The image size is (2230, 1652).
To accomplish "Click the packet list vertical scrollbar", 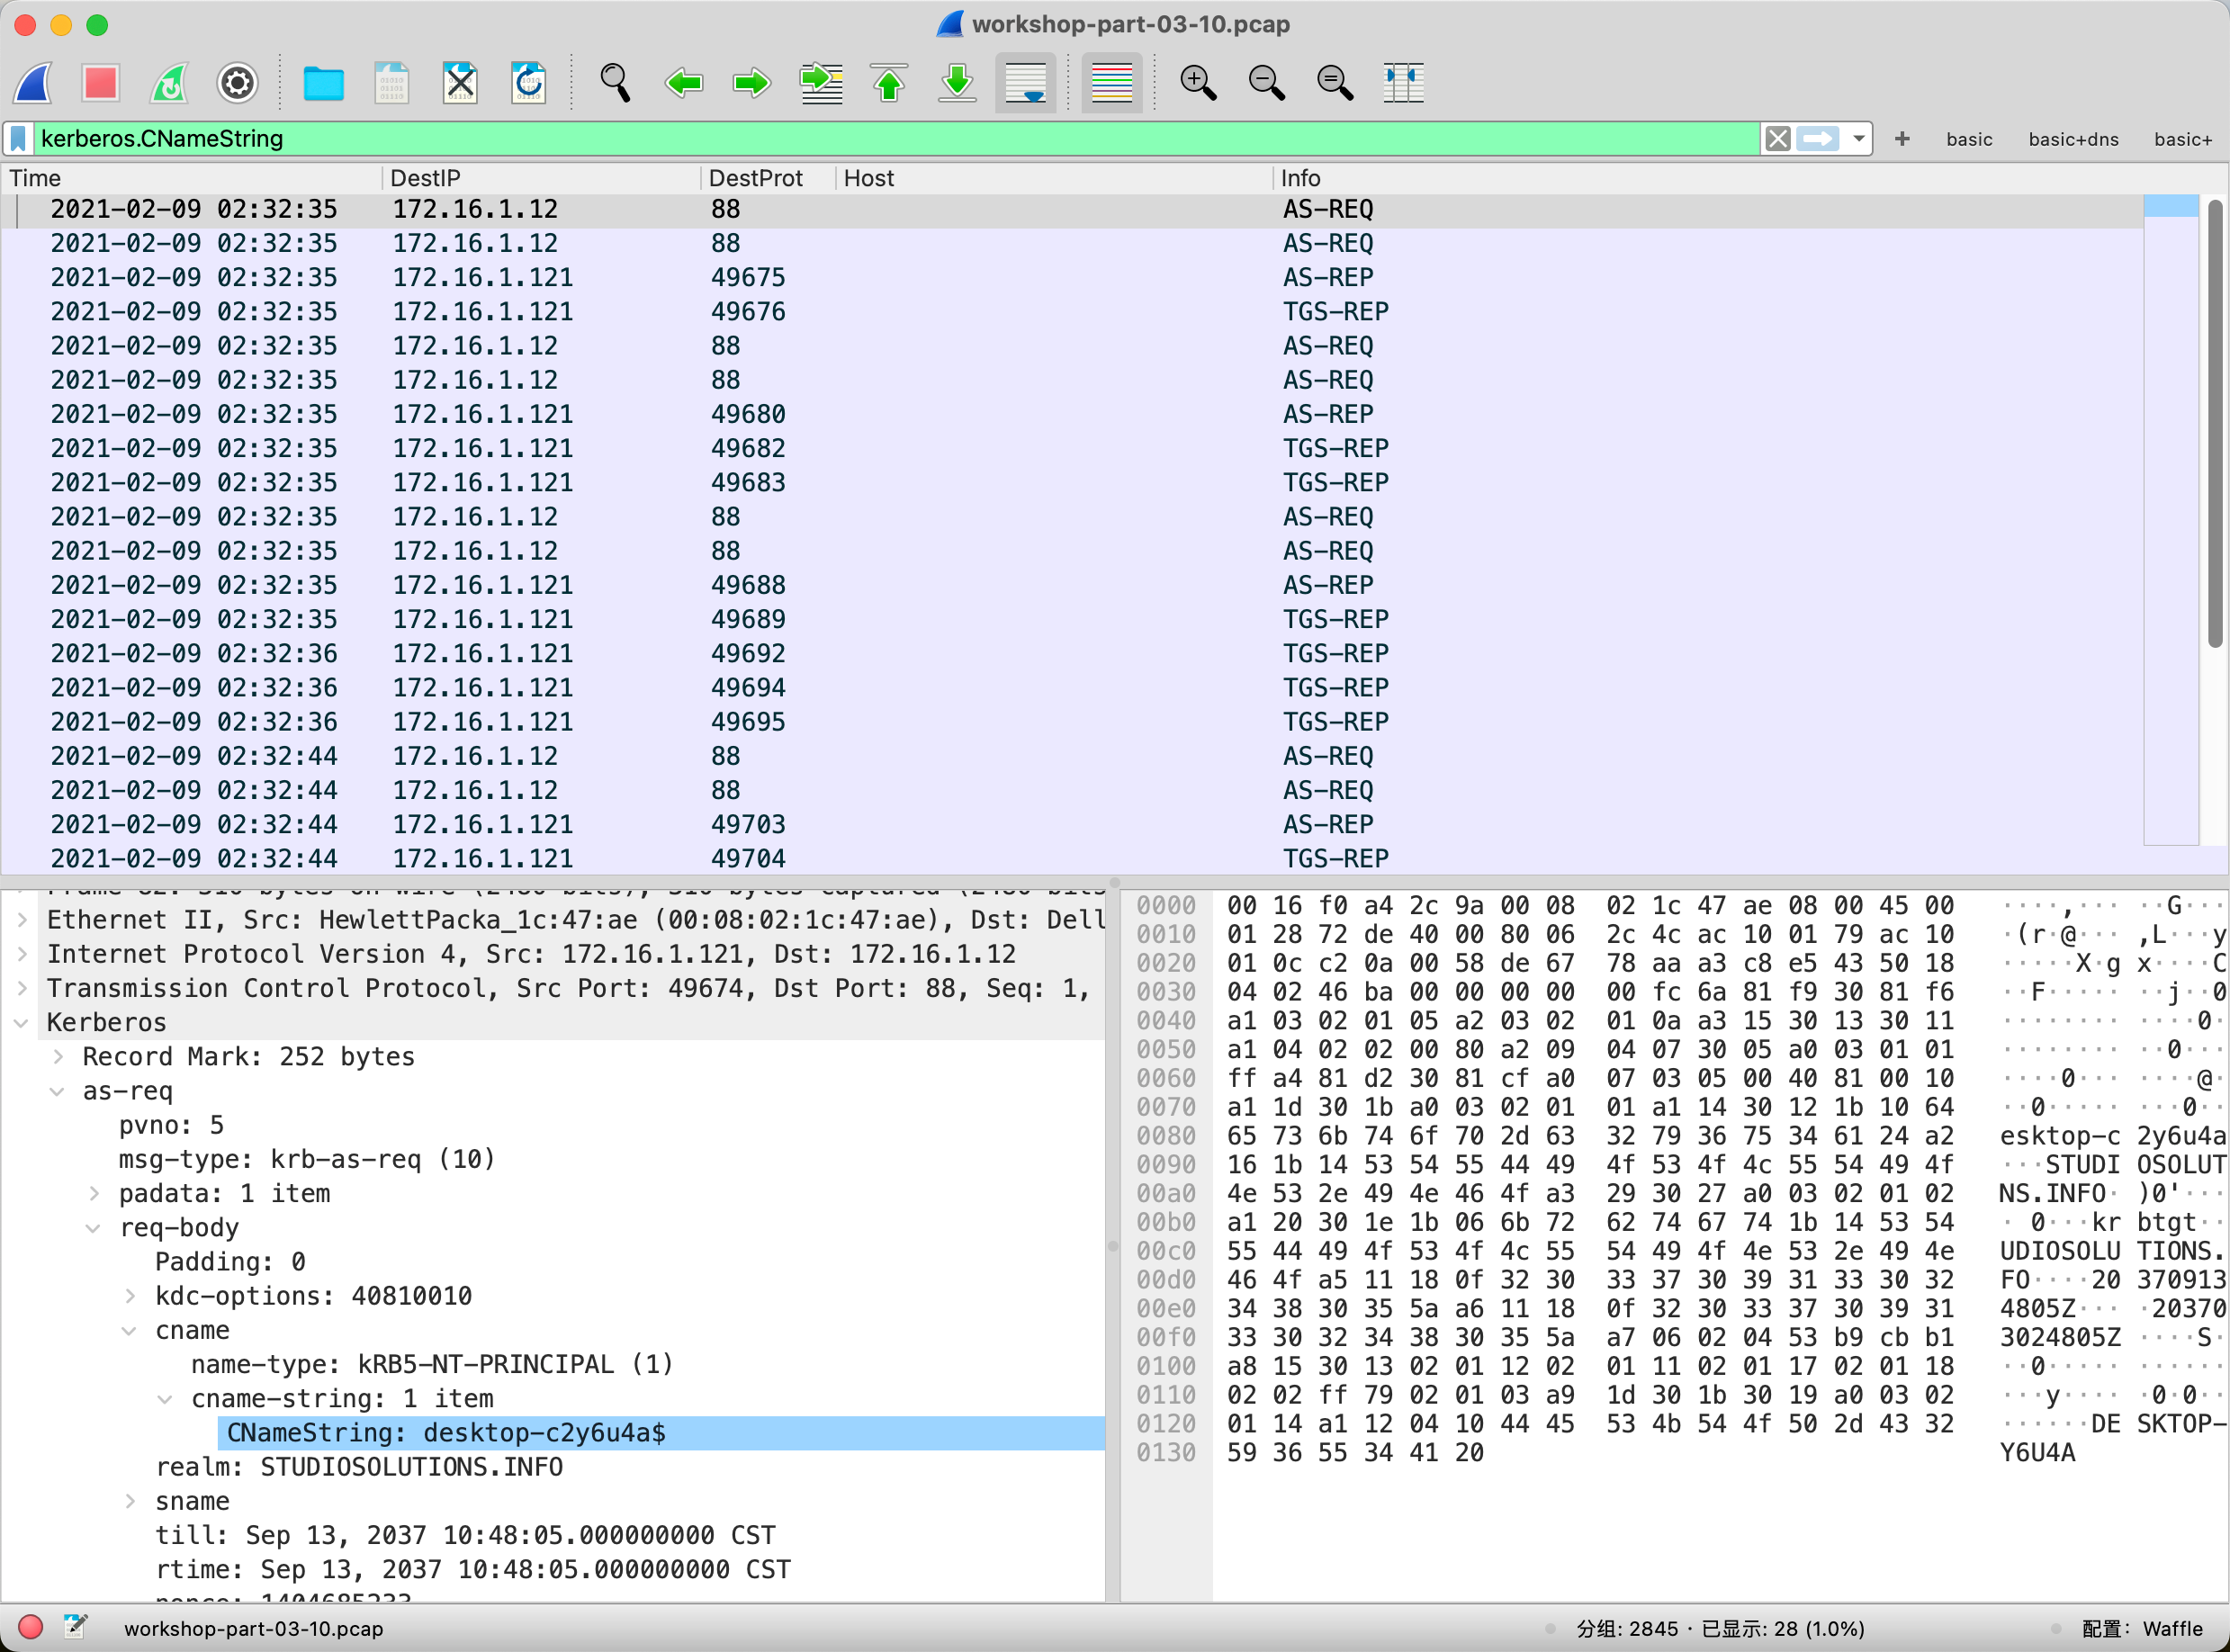I will [x=2215, y=420].
